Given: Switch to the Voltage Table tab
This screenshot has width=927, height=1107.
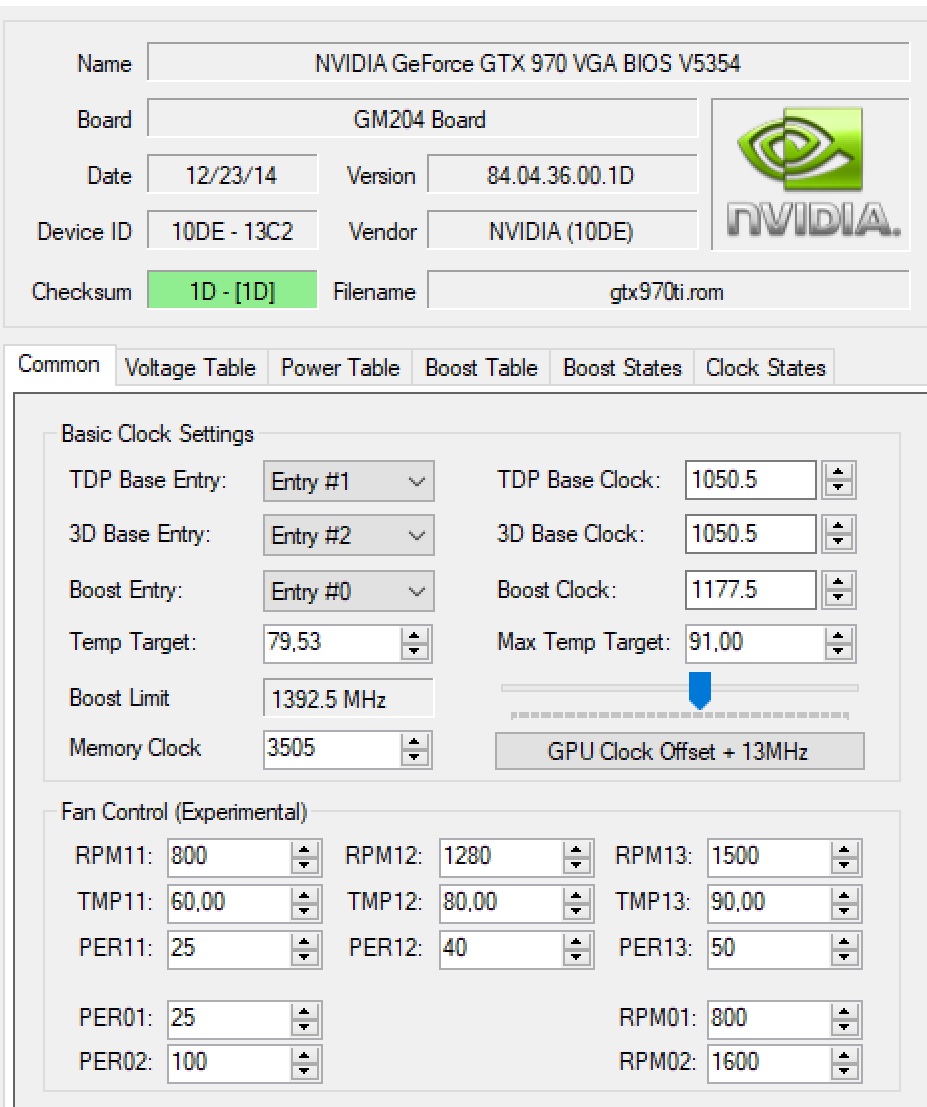Looking at the screenshot, I should click(x=190, y=367).
